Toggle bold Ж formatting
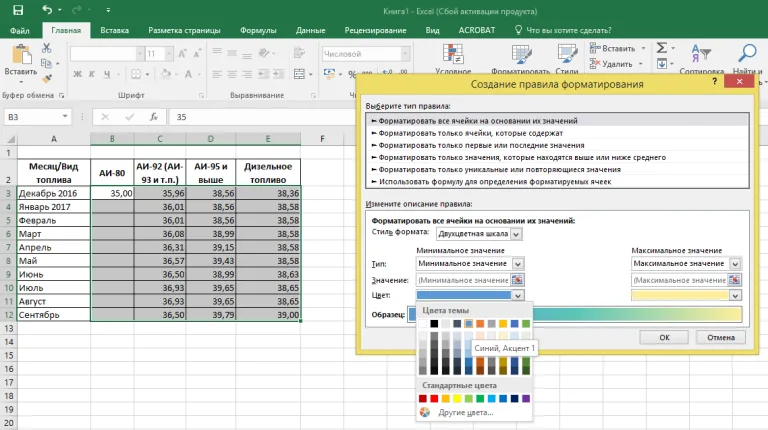This screenshot has height=430, width=768. coord(77,74)
